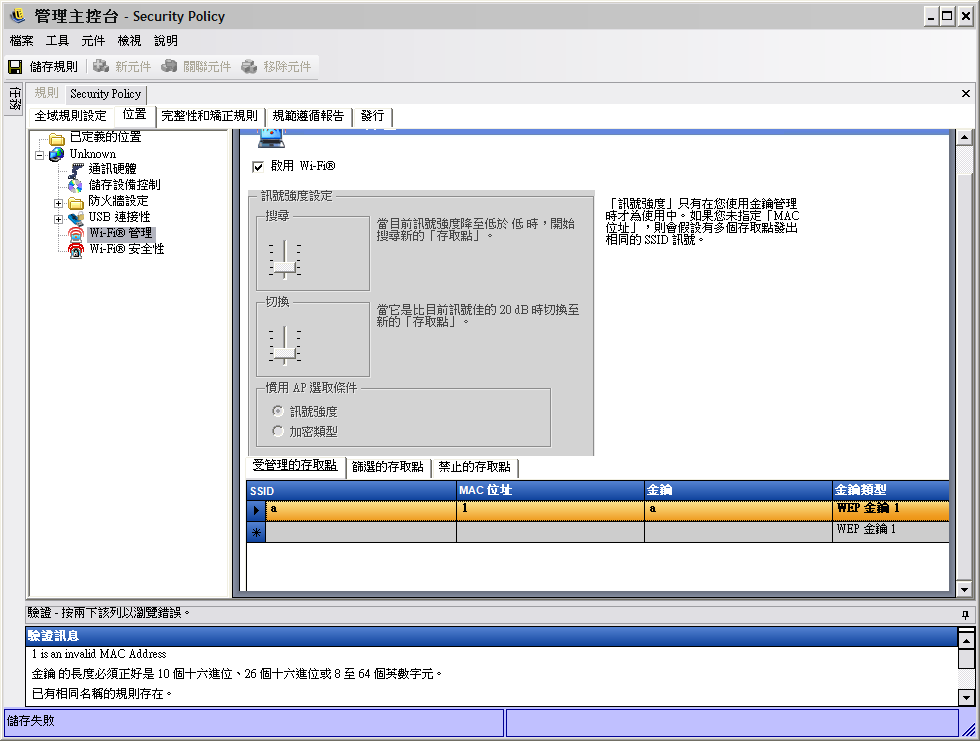
Task: Click the pin icon of validation panel
Action: point(966,614)
